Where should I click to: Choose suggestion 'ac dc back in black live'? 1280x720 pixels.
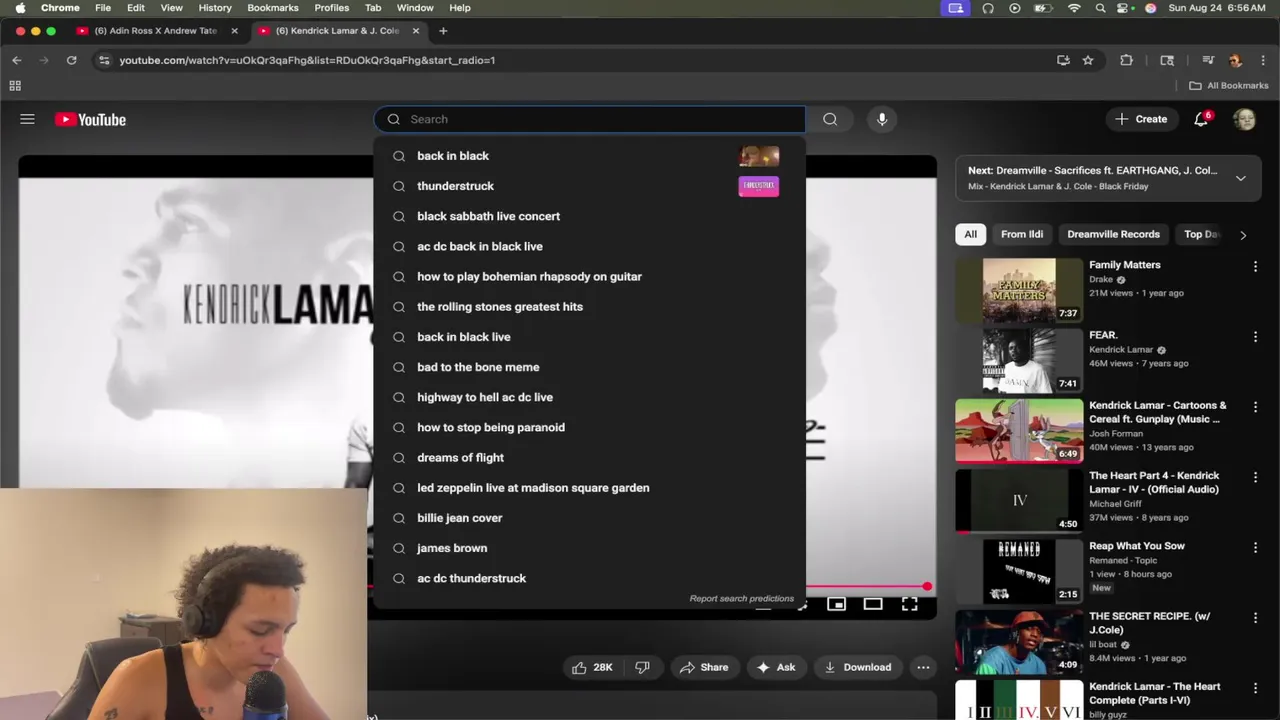pos(589,246)
